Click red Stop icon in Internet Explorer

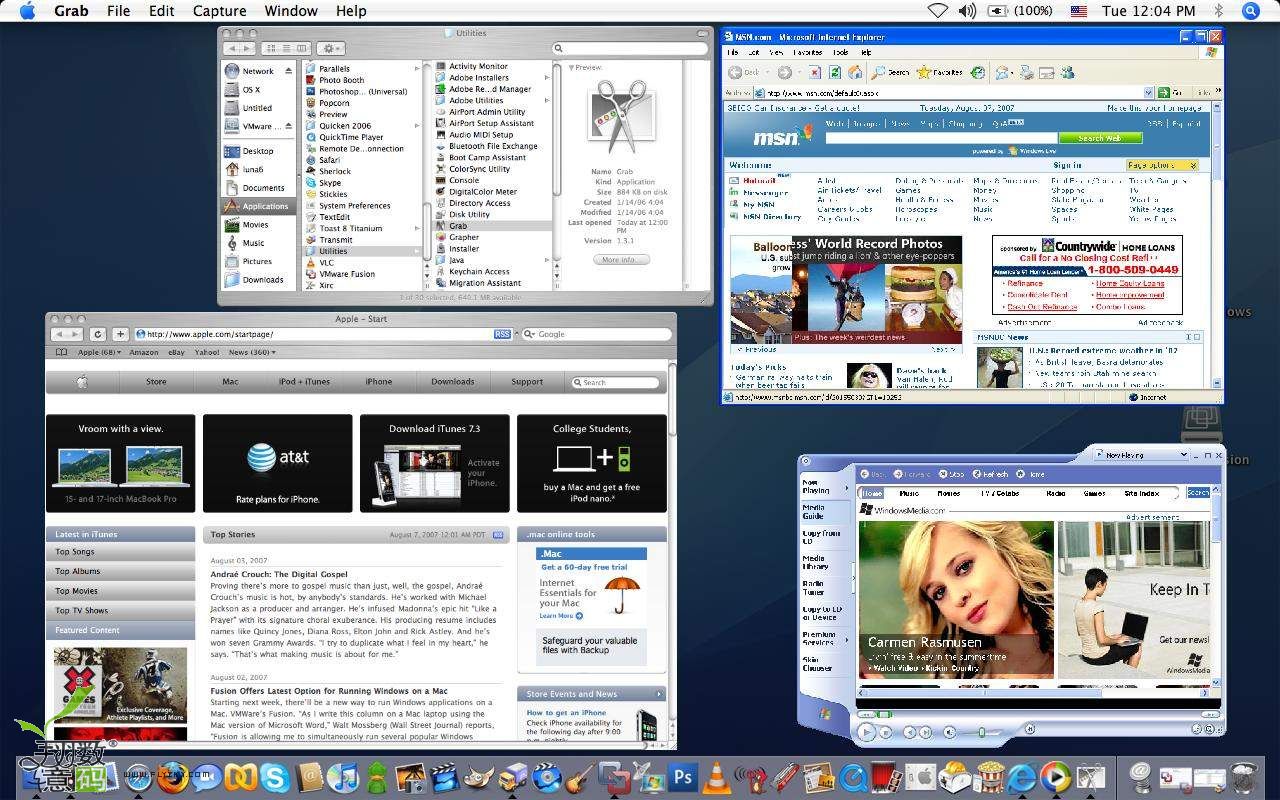[814, 73]
